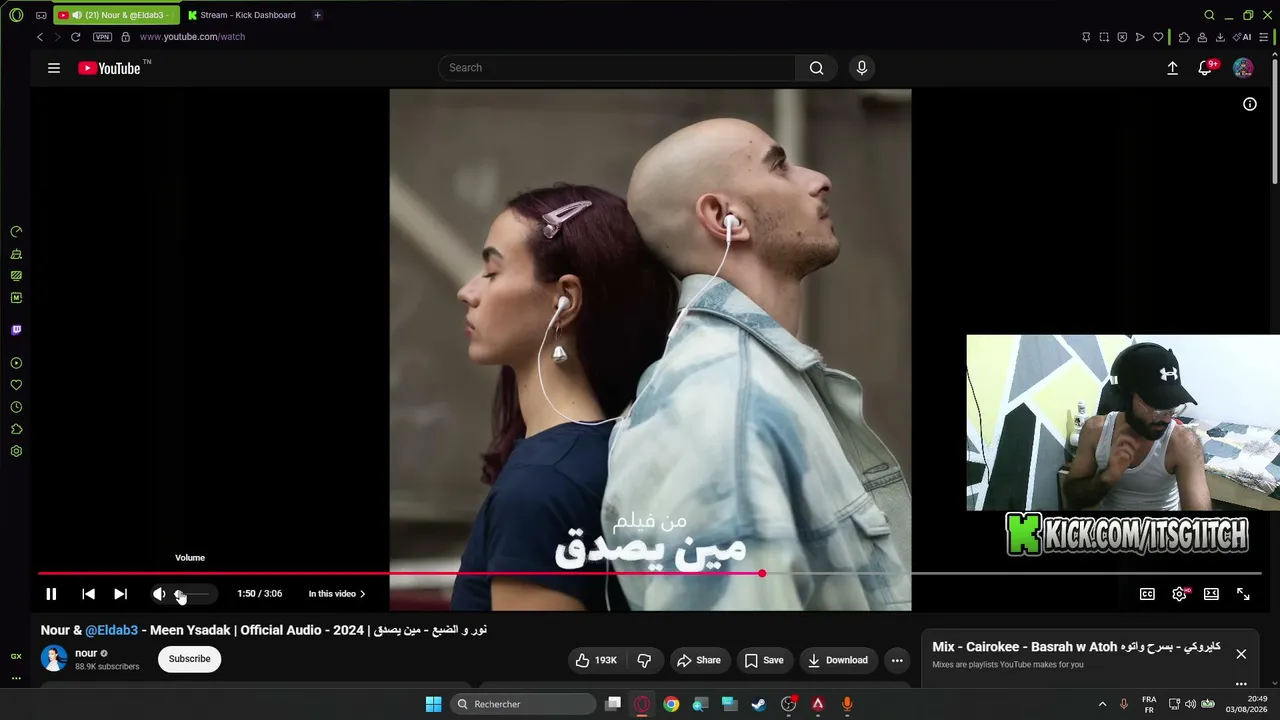The image size is (1280, 720).
Task: Open browser extensions puzzle icon
Action: (1184, 37)
